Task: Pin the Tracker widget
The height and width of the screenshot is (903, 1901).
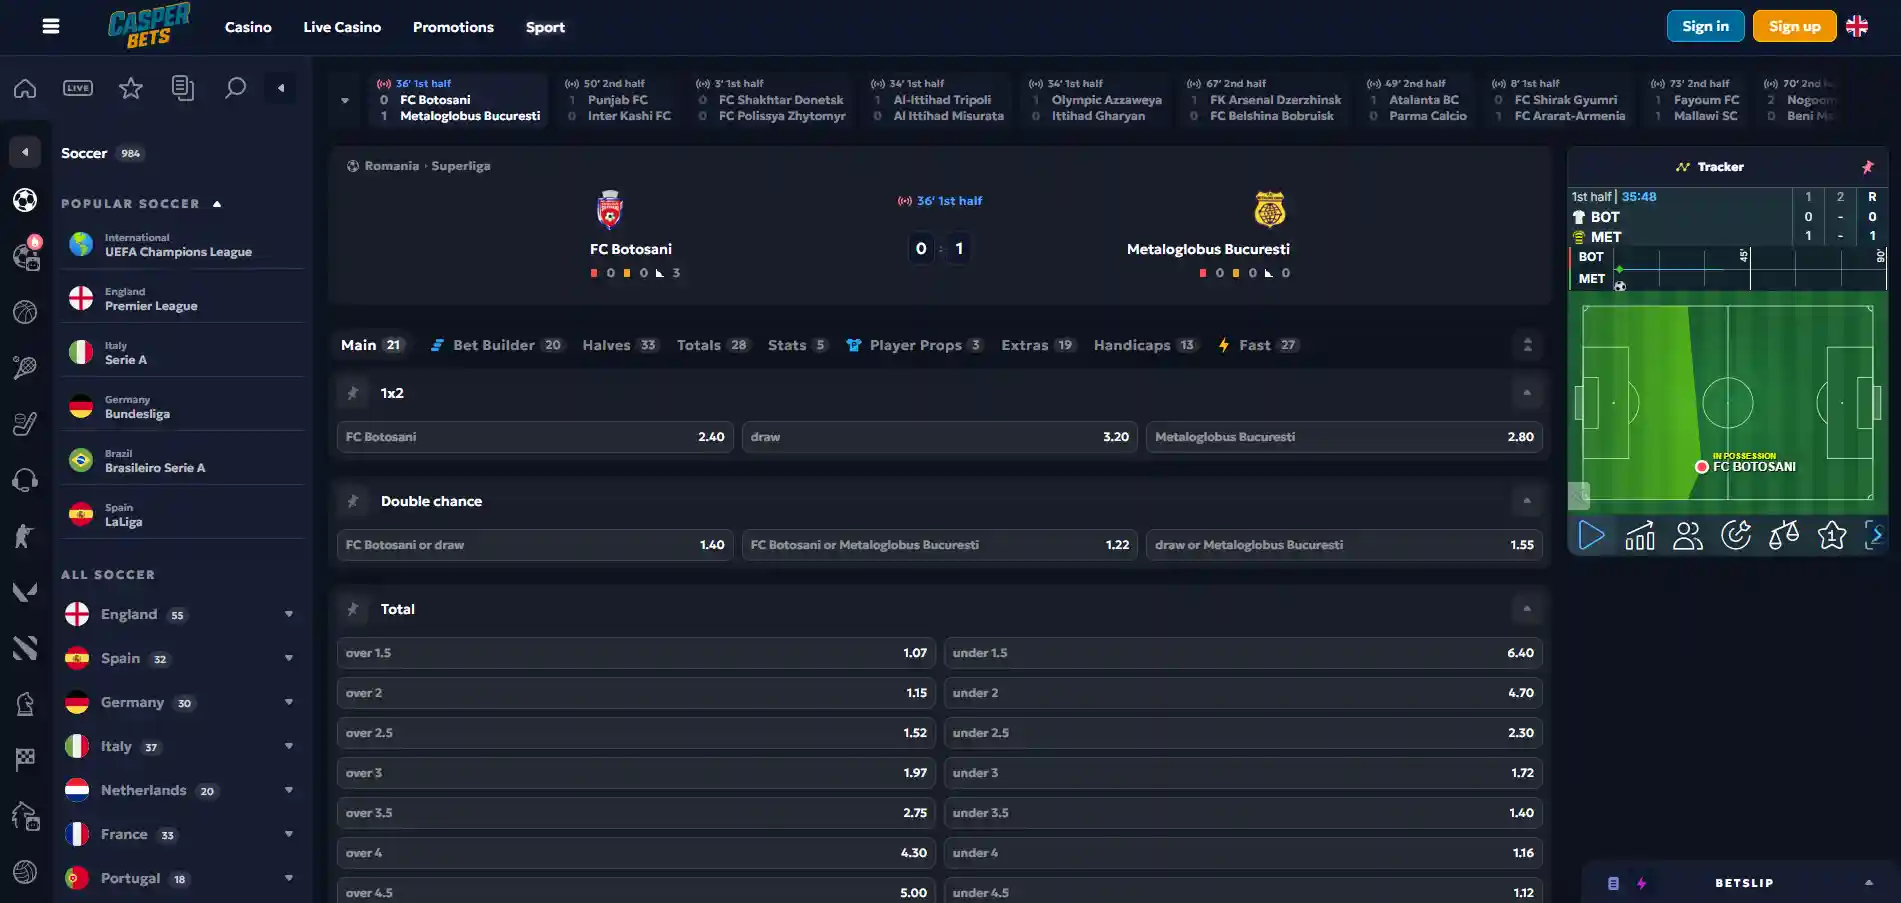Action: [x=1867, y=167]
